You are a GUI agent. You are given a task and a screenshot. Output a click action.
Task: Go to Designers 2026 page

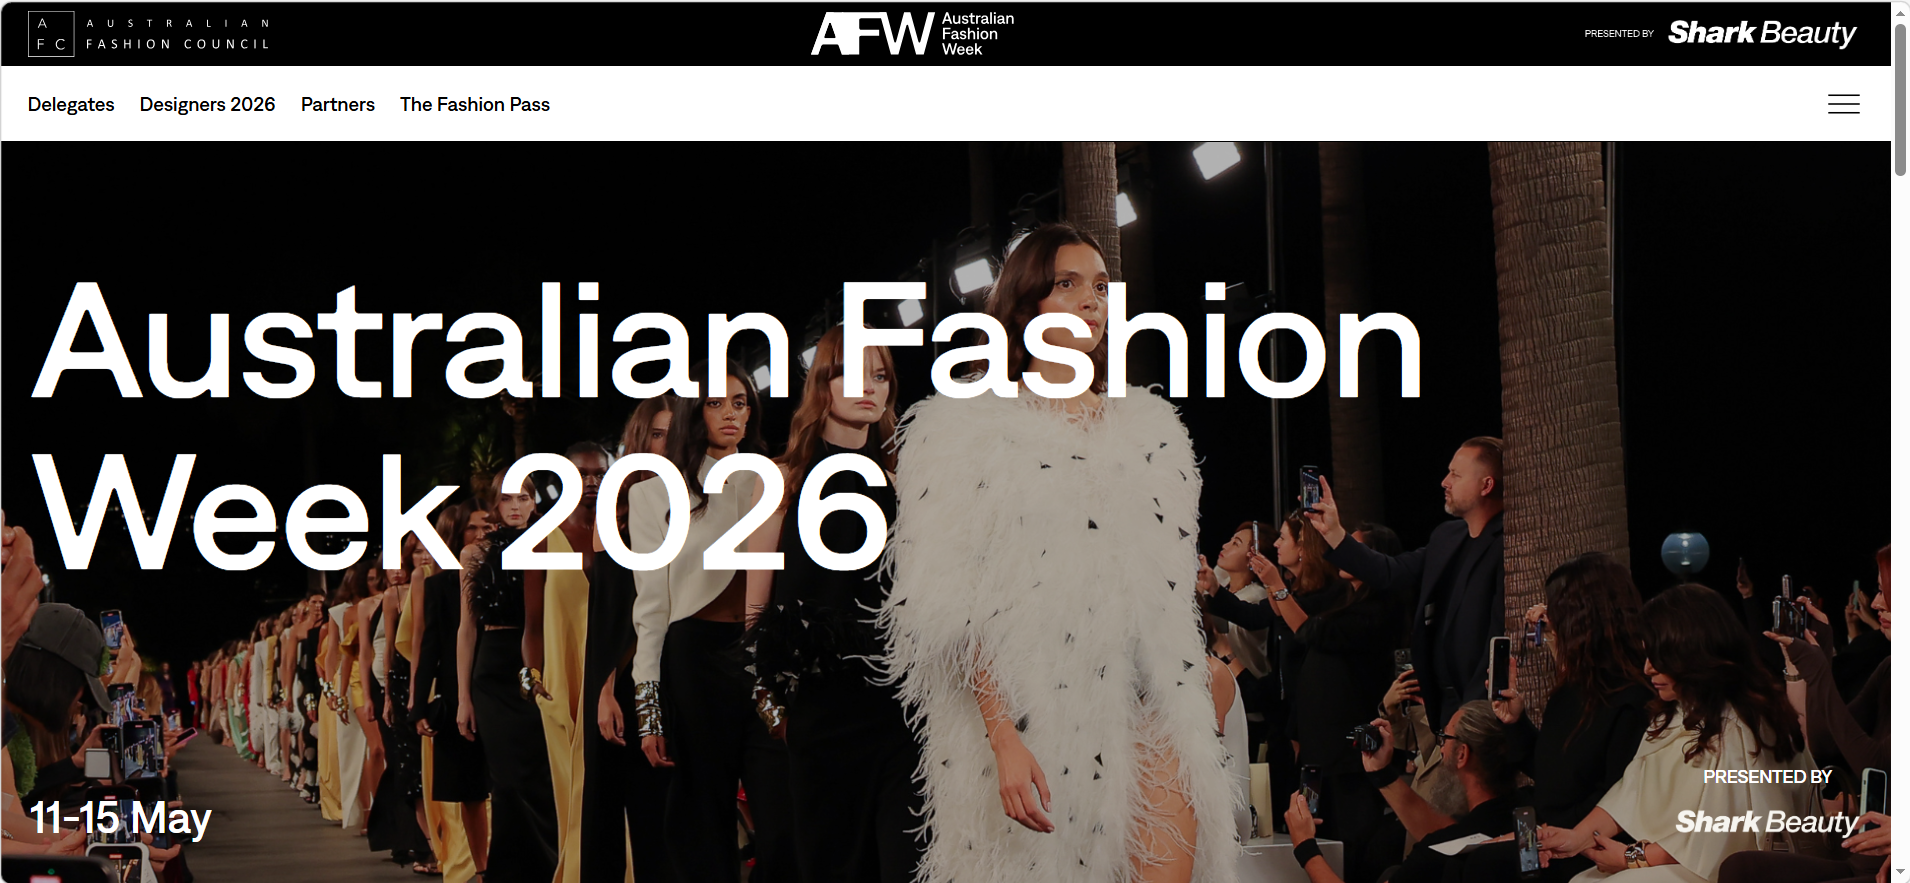click(207, 104)
